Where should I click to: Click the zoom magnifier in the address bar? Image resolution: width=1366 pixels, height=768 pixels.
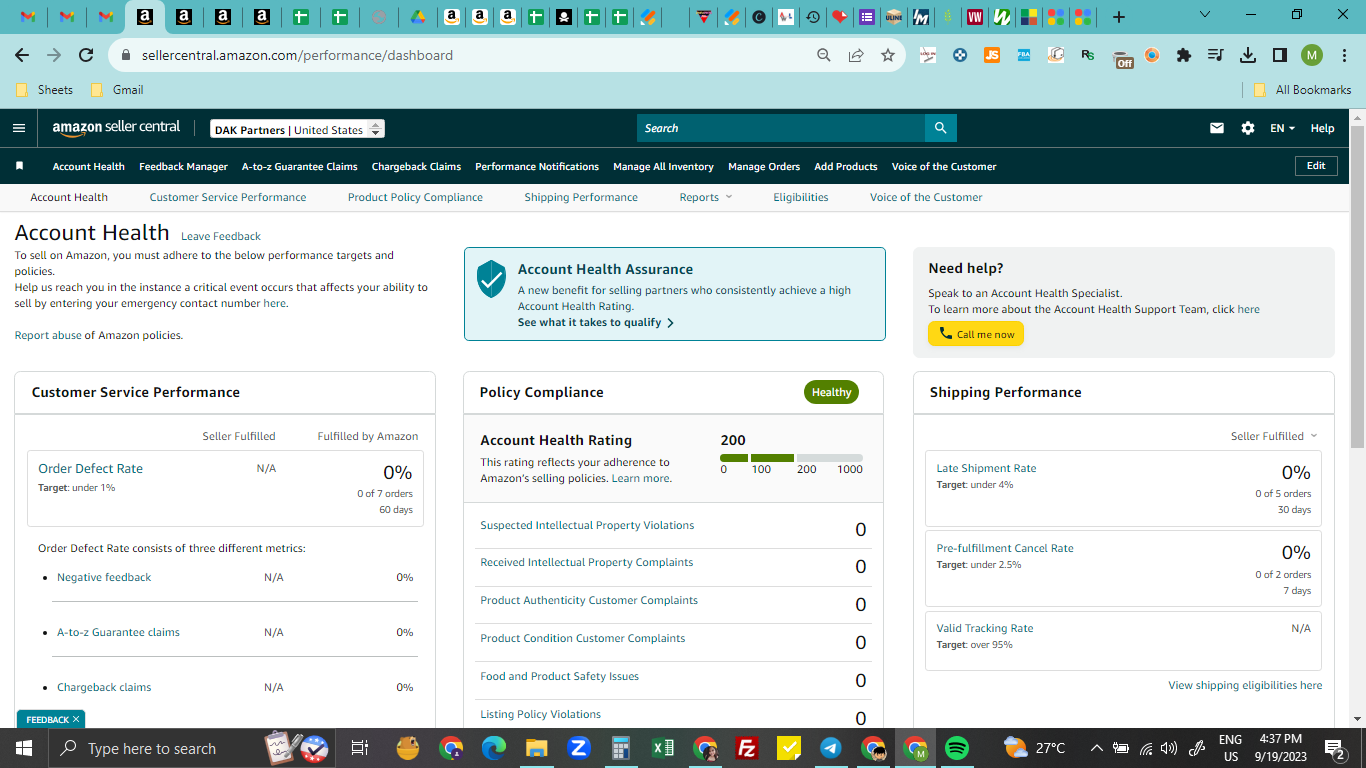(824, 55)
